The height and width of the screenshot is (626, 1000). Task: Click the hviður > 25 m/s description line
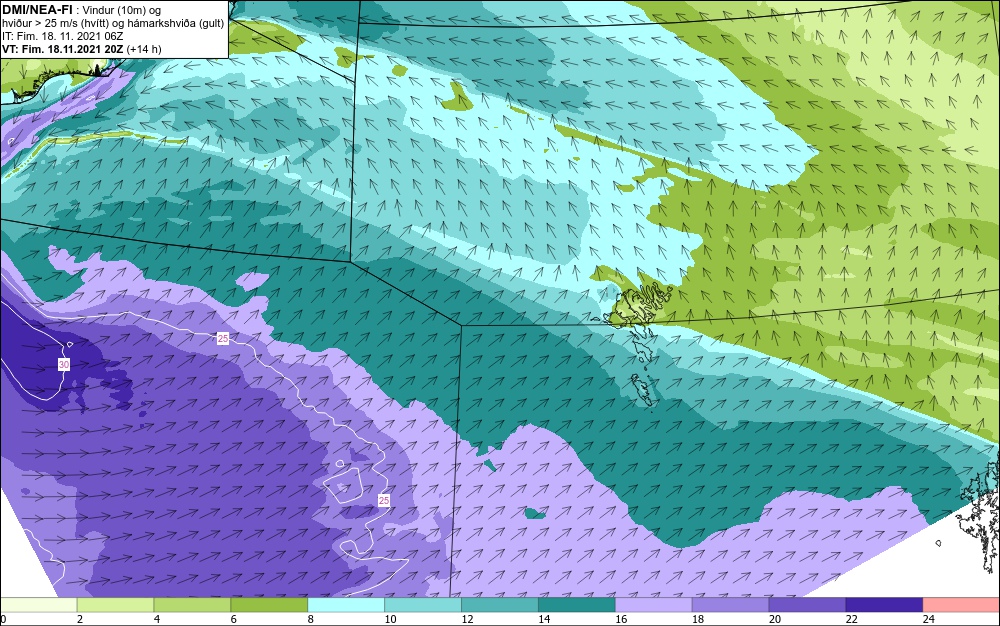click(x=113, y=23)
